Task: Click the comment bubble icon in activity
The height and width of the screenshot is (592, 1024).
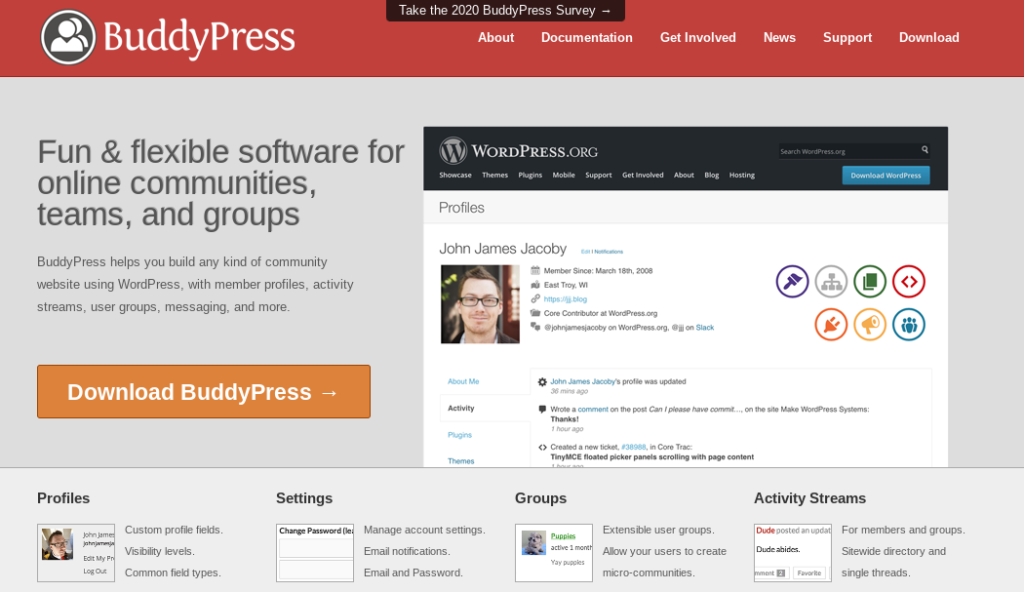Action: (542, 409)
